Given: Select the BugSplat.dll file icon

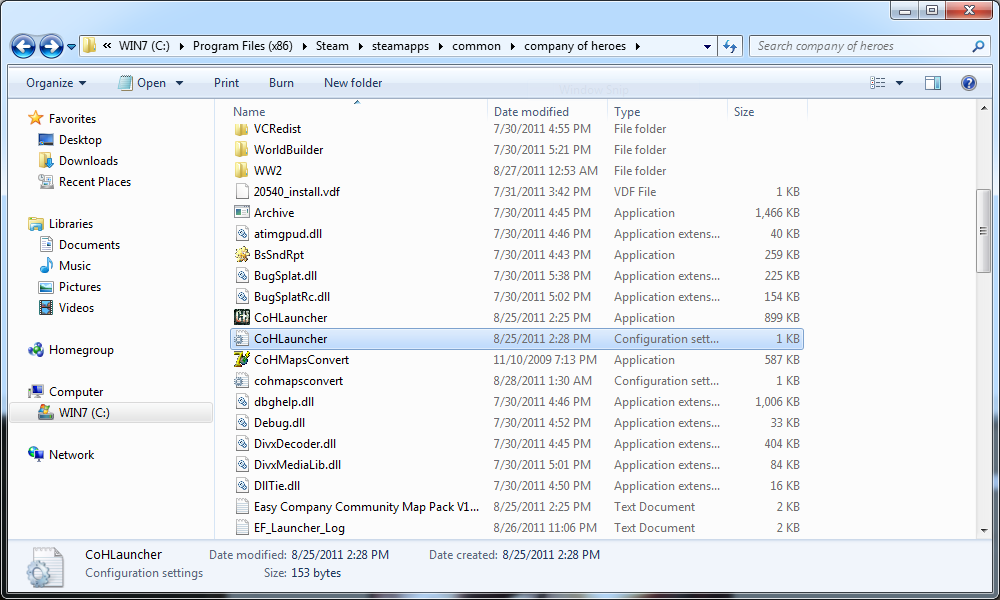Looking at the screenshot, I should pos(242,276).
